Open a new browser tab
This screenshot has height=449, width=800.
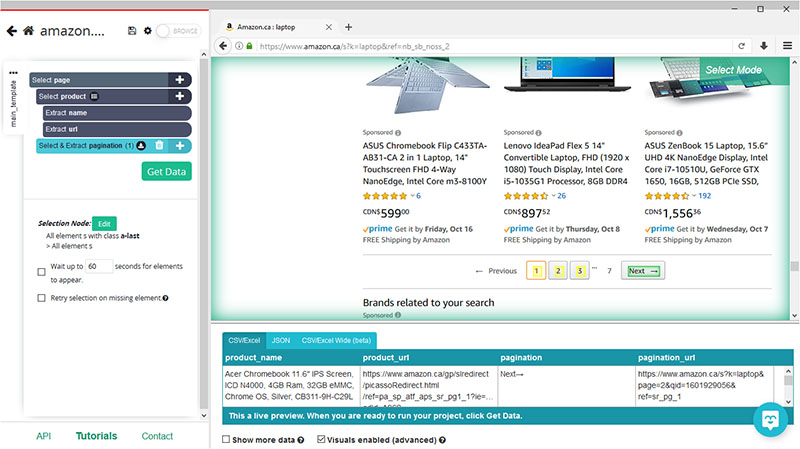point(348,27)
